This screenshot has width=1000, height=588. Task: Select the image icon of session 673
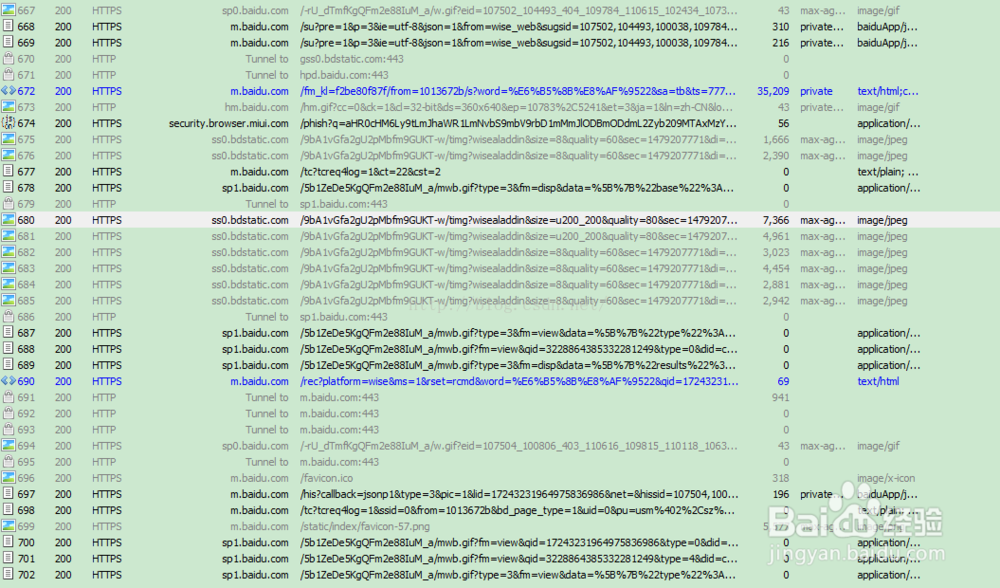[x=8, y=107]
